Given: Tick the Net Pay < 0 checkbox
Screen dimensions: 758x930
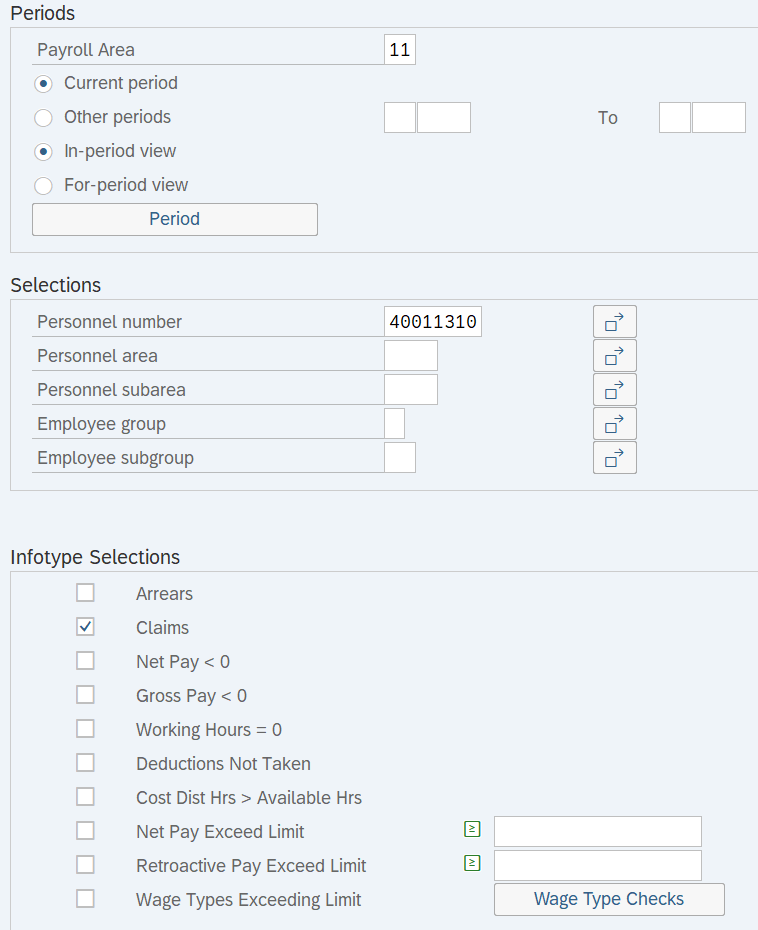Looking at the screenshot, I should click(x=86, y=661).
